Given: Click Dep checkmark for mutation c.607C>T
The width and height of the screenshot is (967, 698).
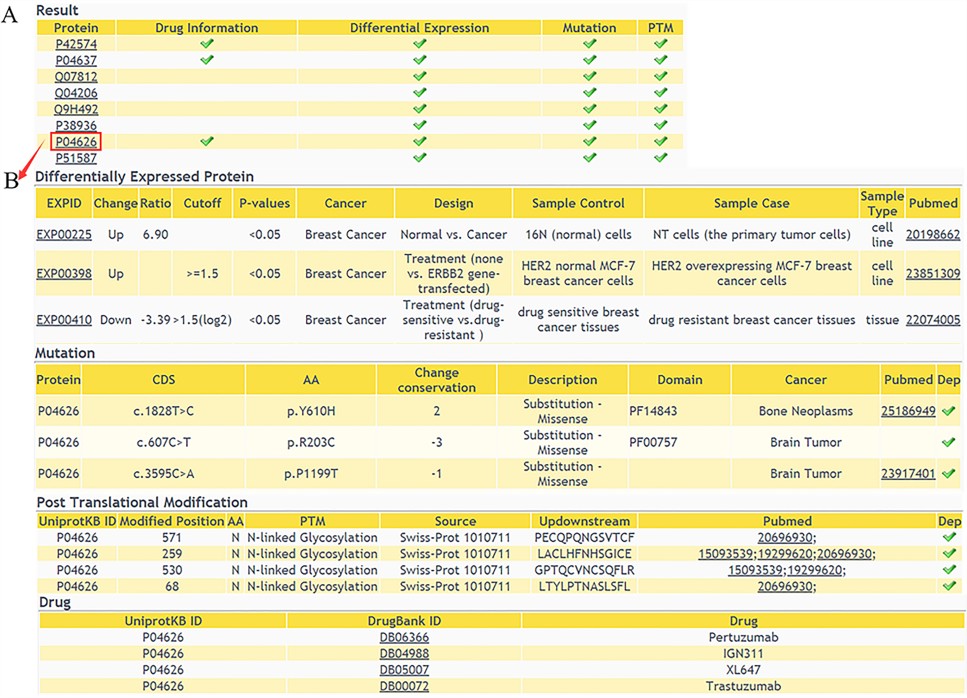Looking at the screenshot, I should (948, 441).
